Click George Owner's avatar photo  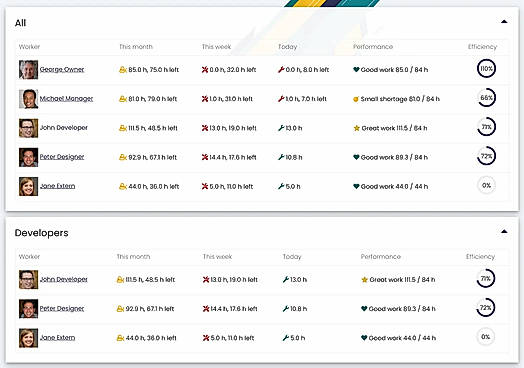click(28, 70)
